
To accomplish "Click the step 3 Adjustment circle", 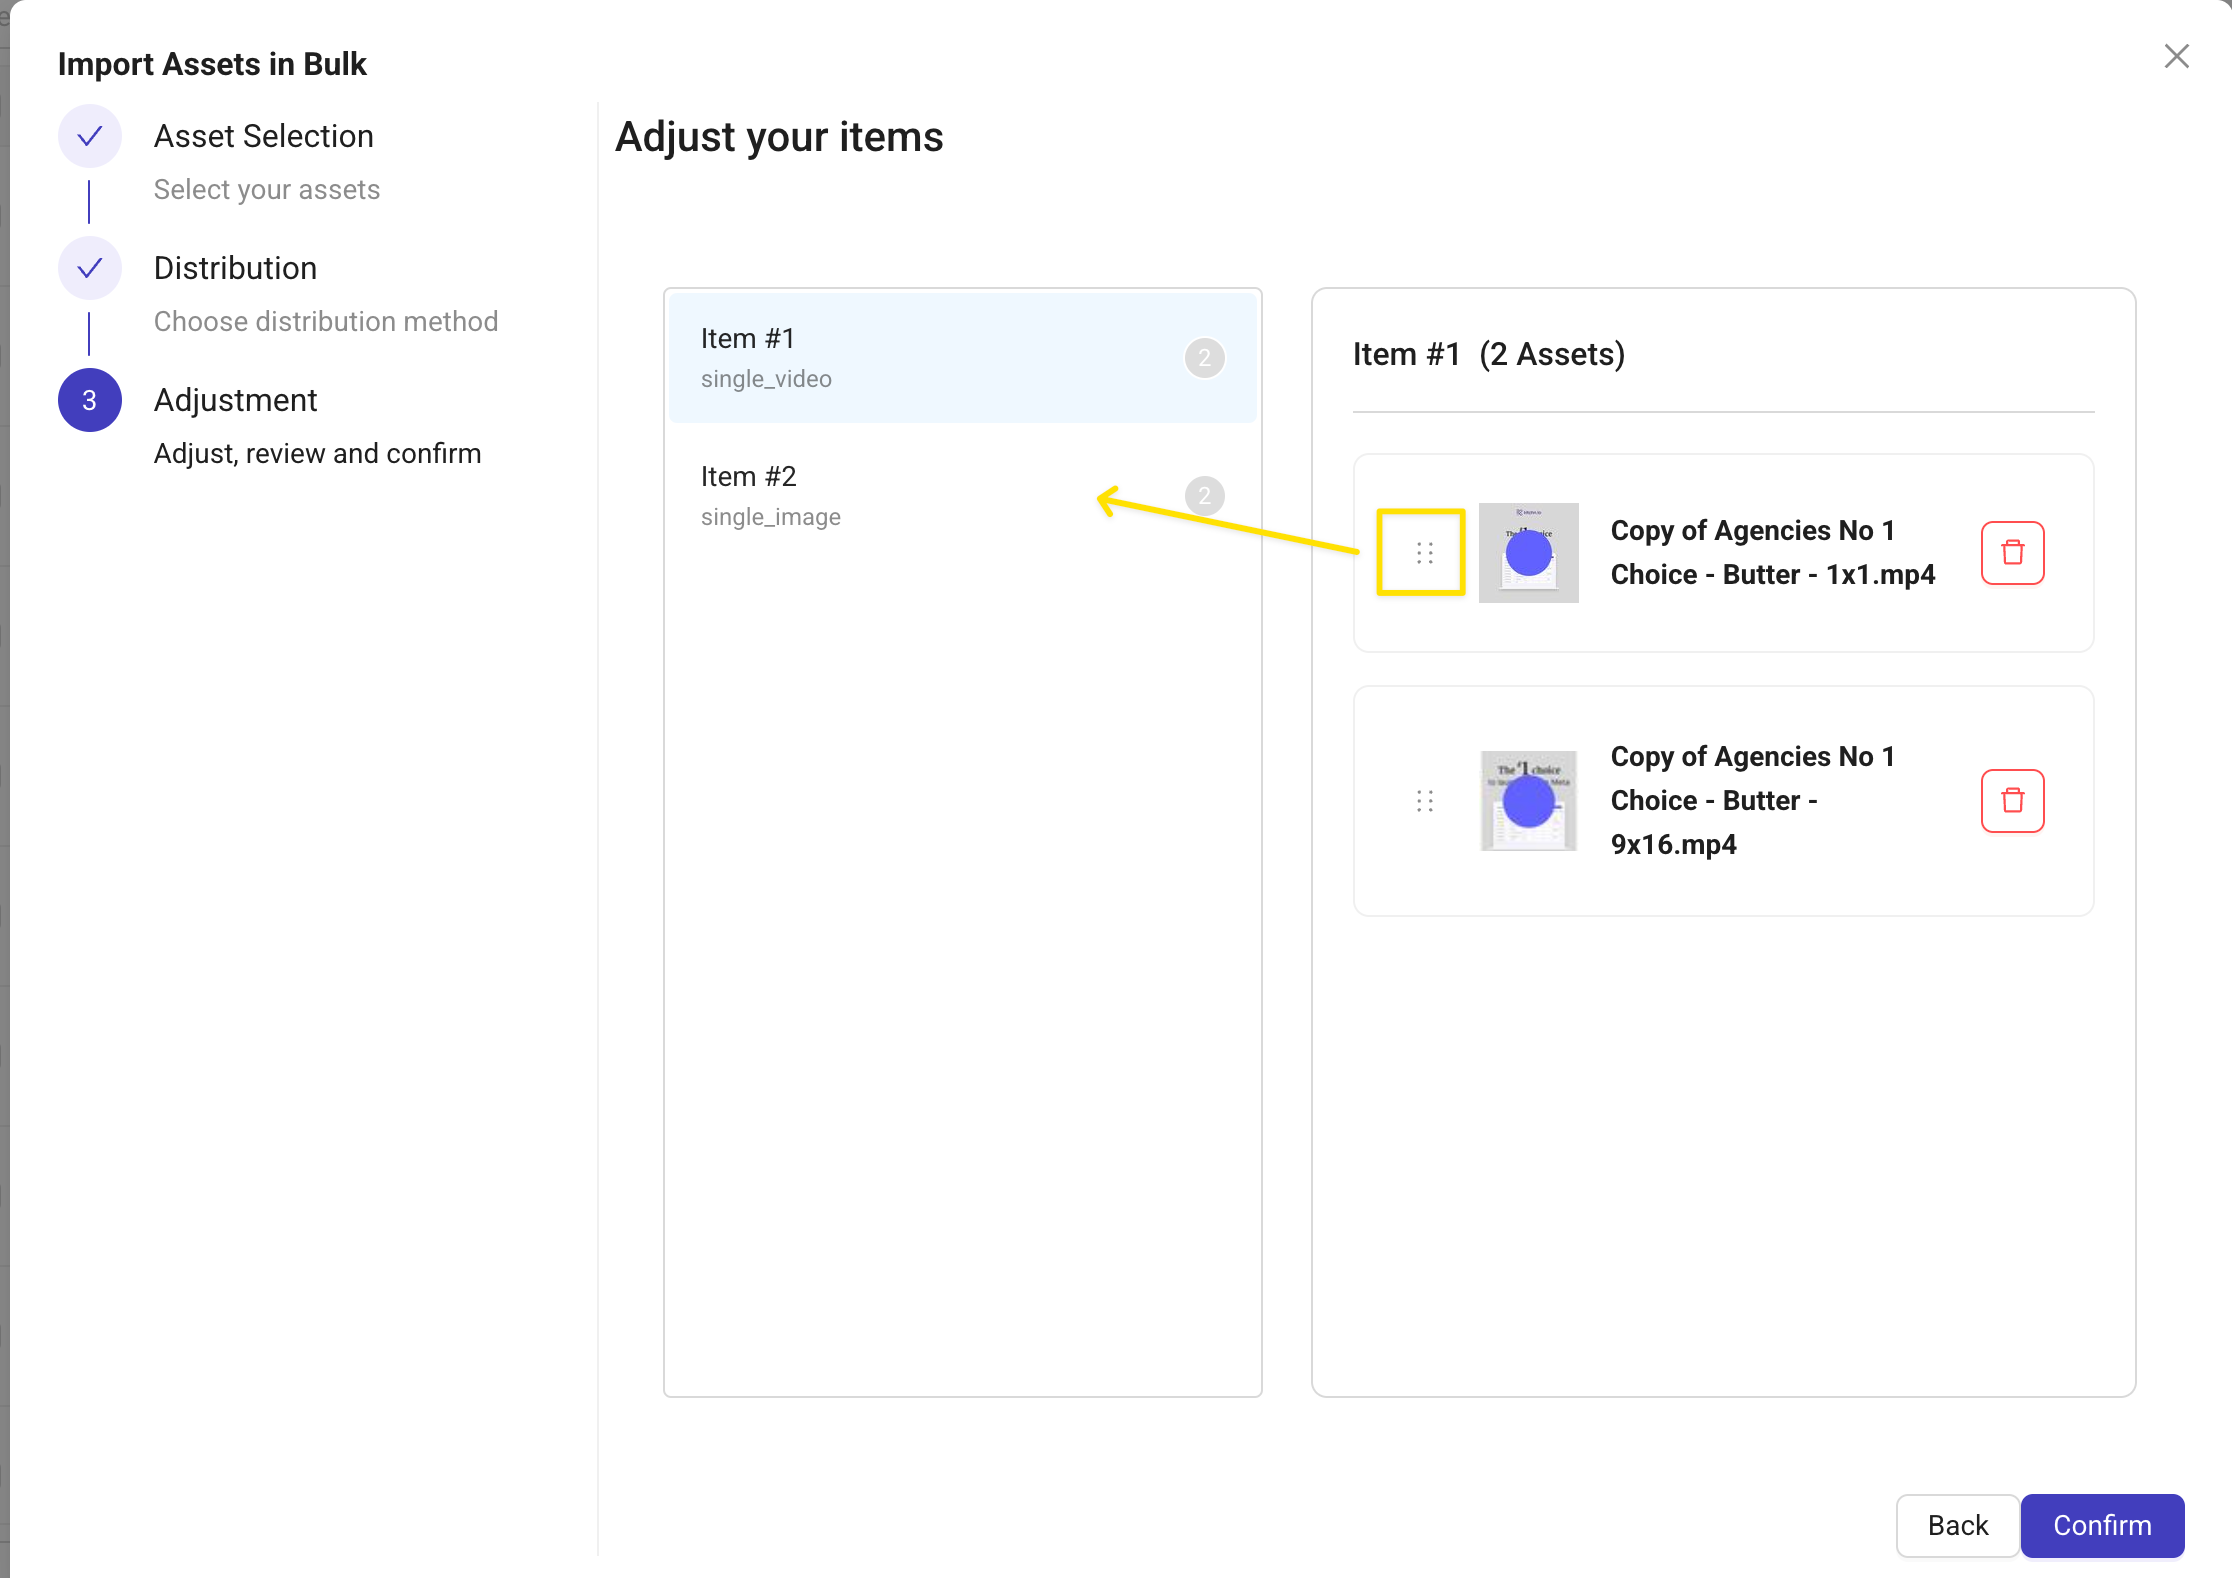I will (90, 400).
